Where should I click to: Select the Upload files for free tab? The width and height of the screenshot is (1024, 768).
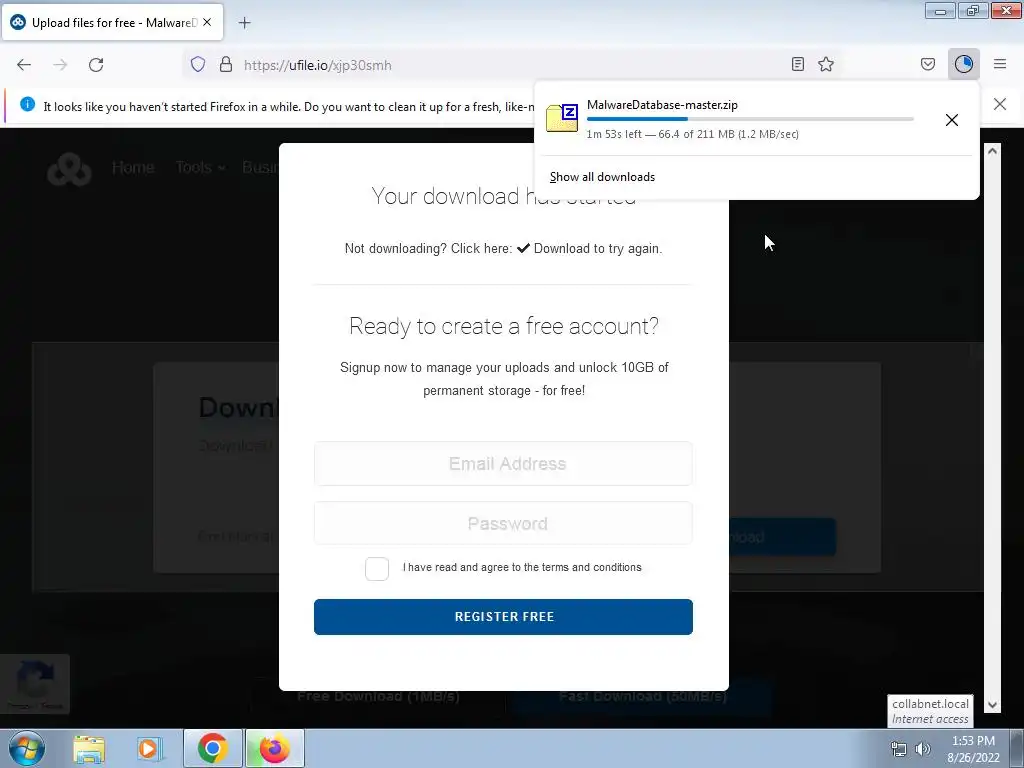pyautogui.click(x=112, y=22)
